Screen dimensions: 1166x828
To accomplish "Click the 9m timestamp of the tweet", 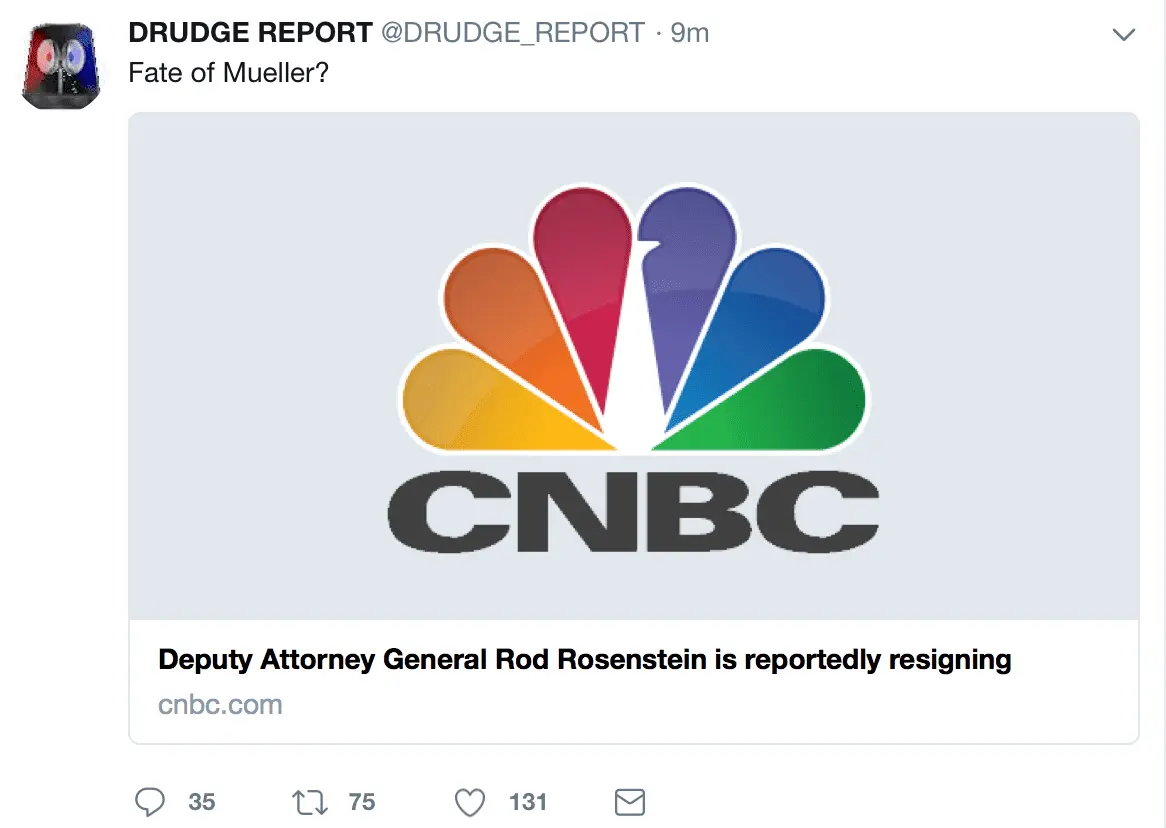I will pyautogui.click(x=689, y=33).
